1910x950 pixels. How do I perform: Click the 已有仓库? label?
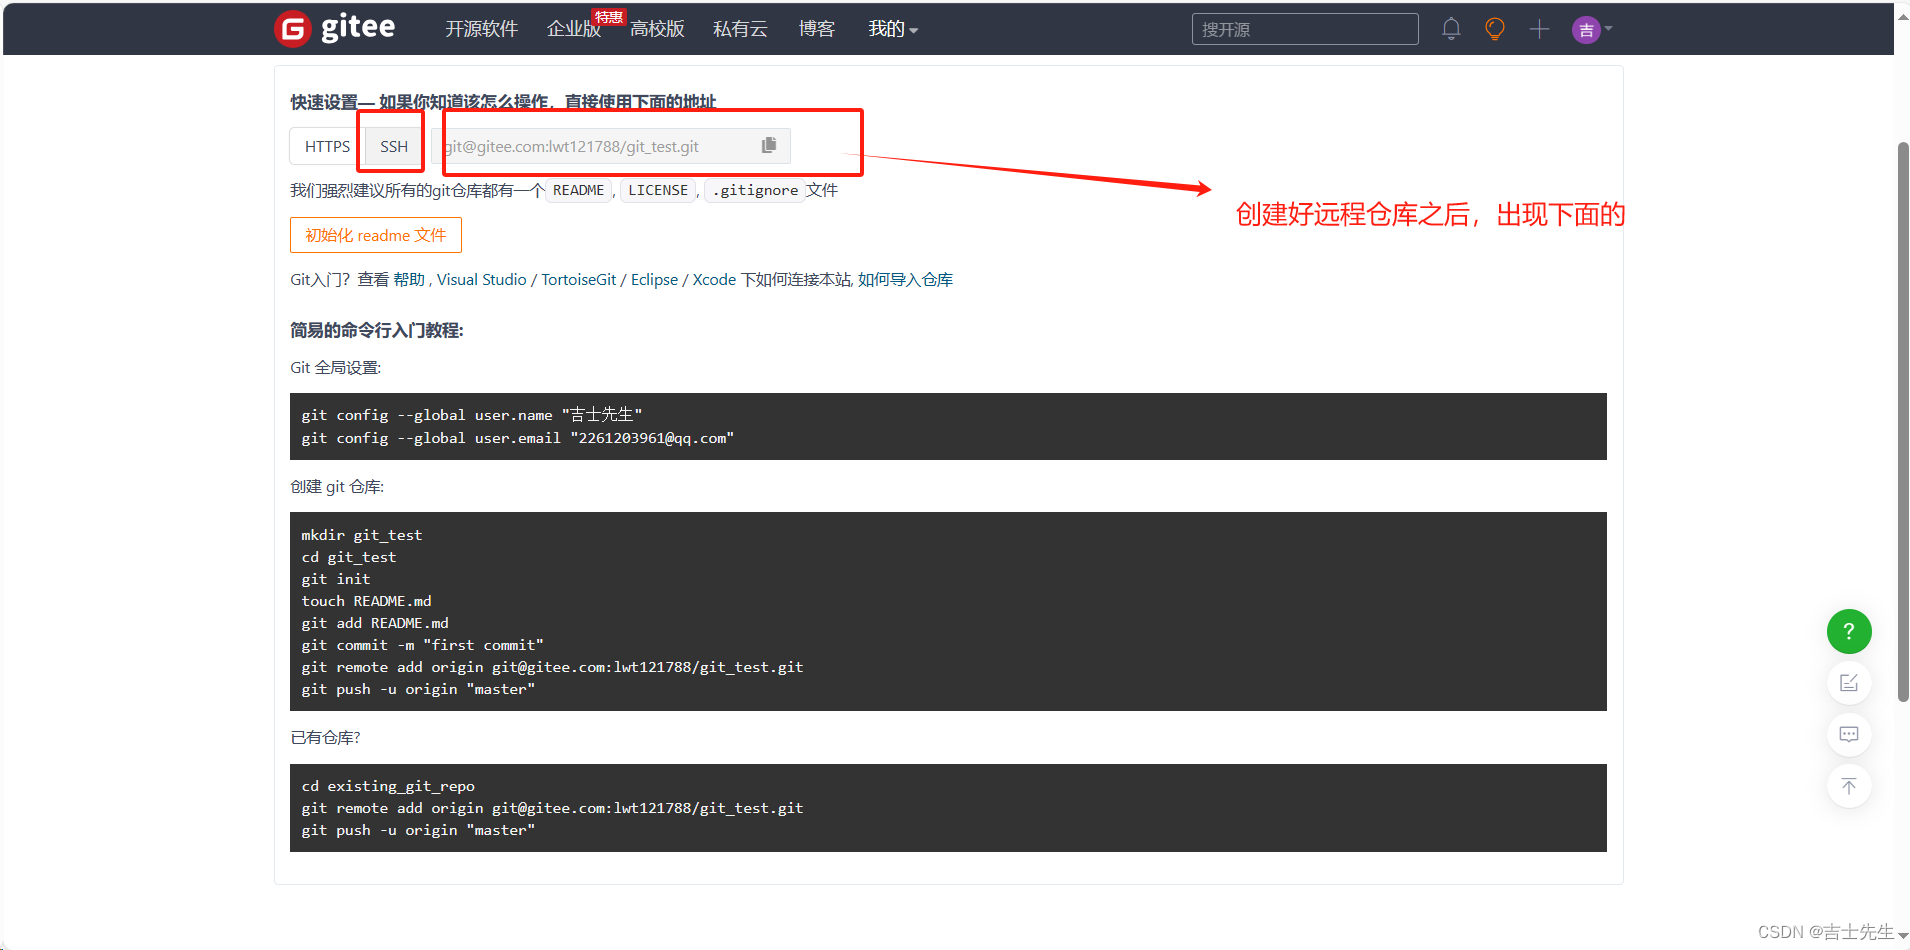[325, 738]
